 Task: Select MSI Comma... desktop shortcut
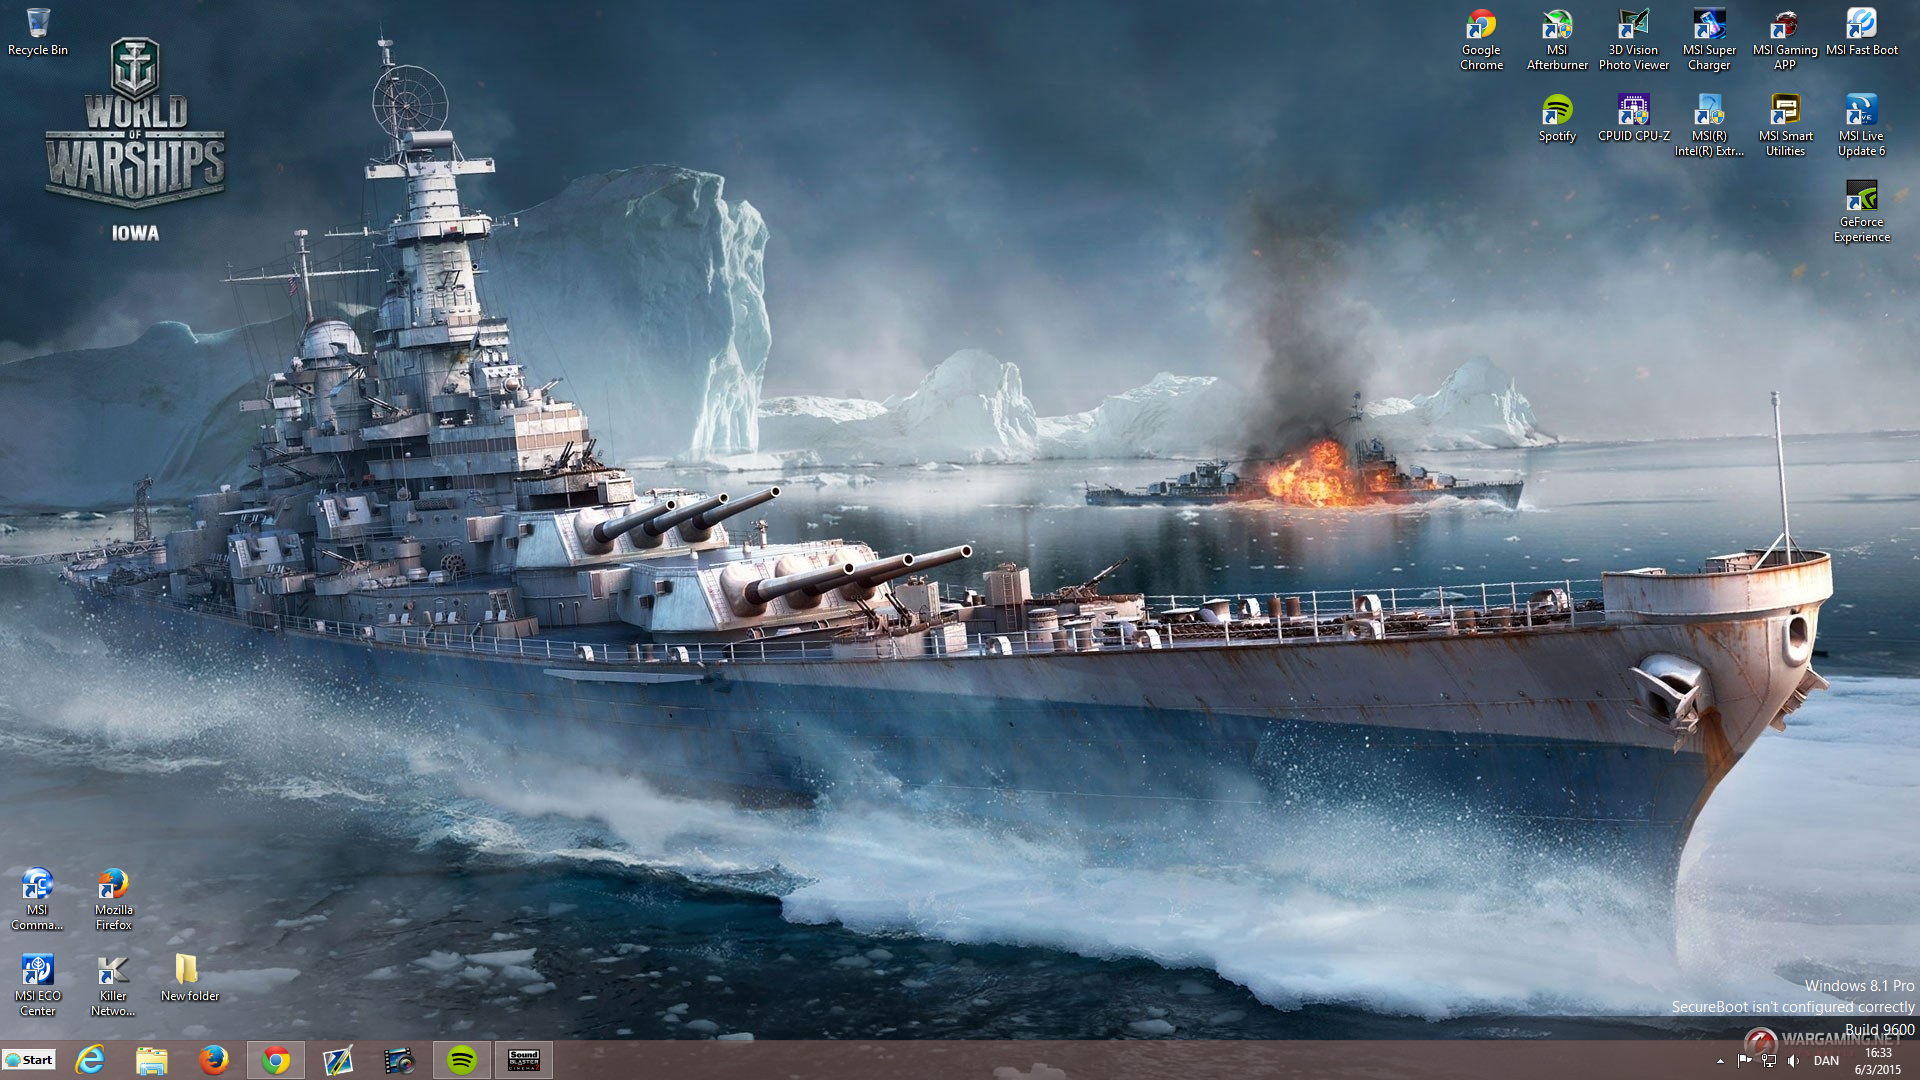click(37, 899)
